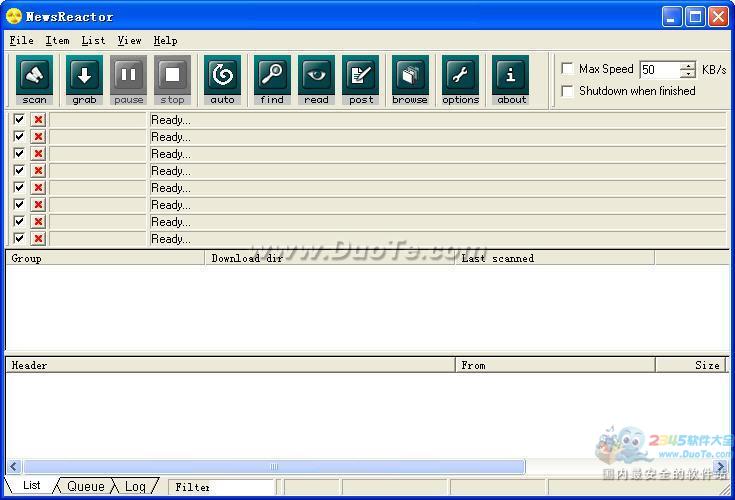
Task: Uncheck the second connection row checkbox
Action: 19,136
